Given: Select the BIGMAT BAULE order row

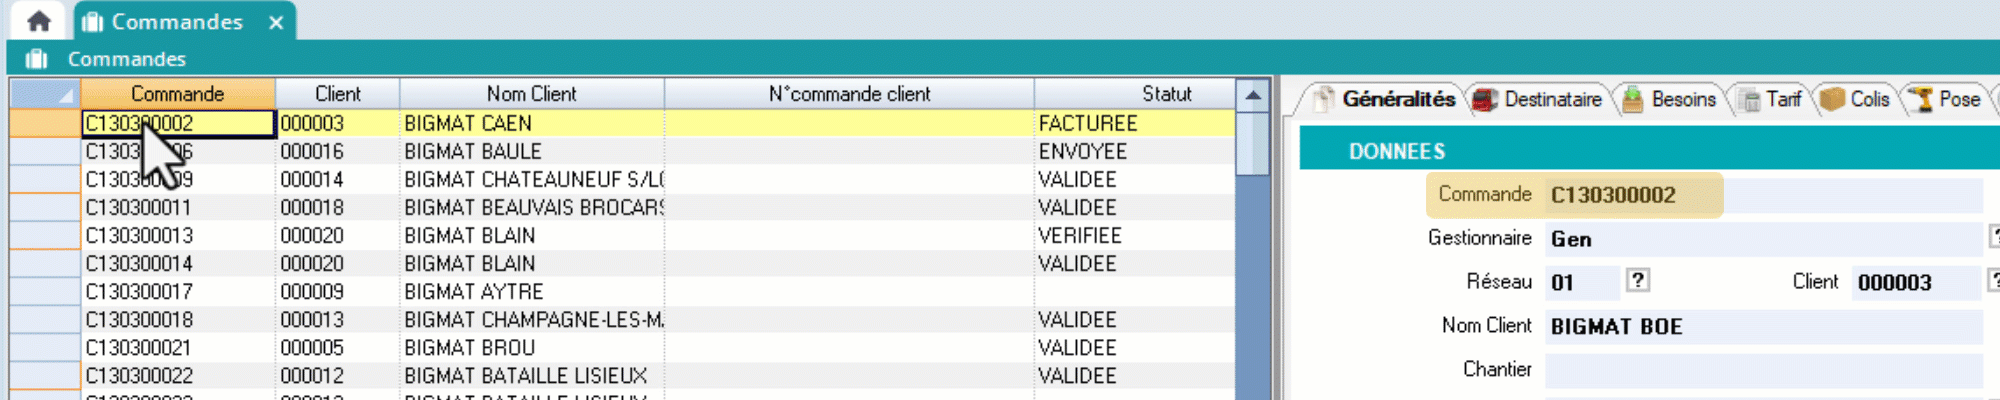Looking at the screenshot, I should [472, 151].
